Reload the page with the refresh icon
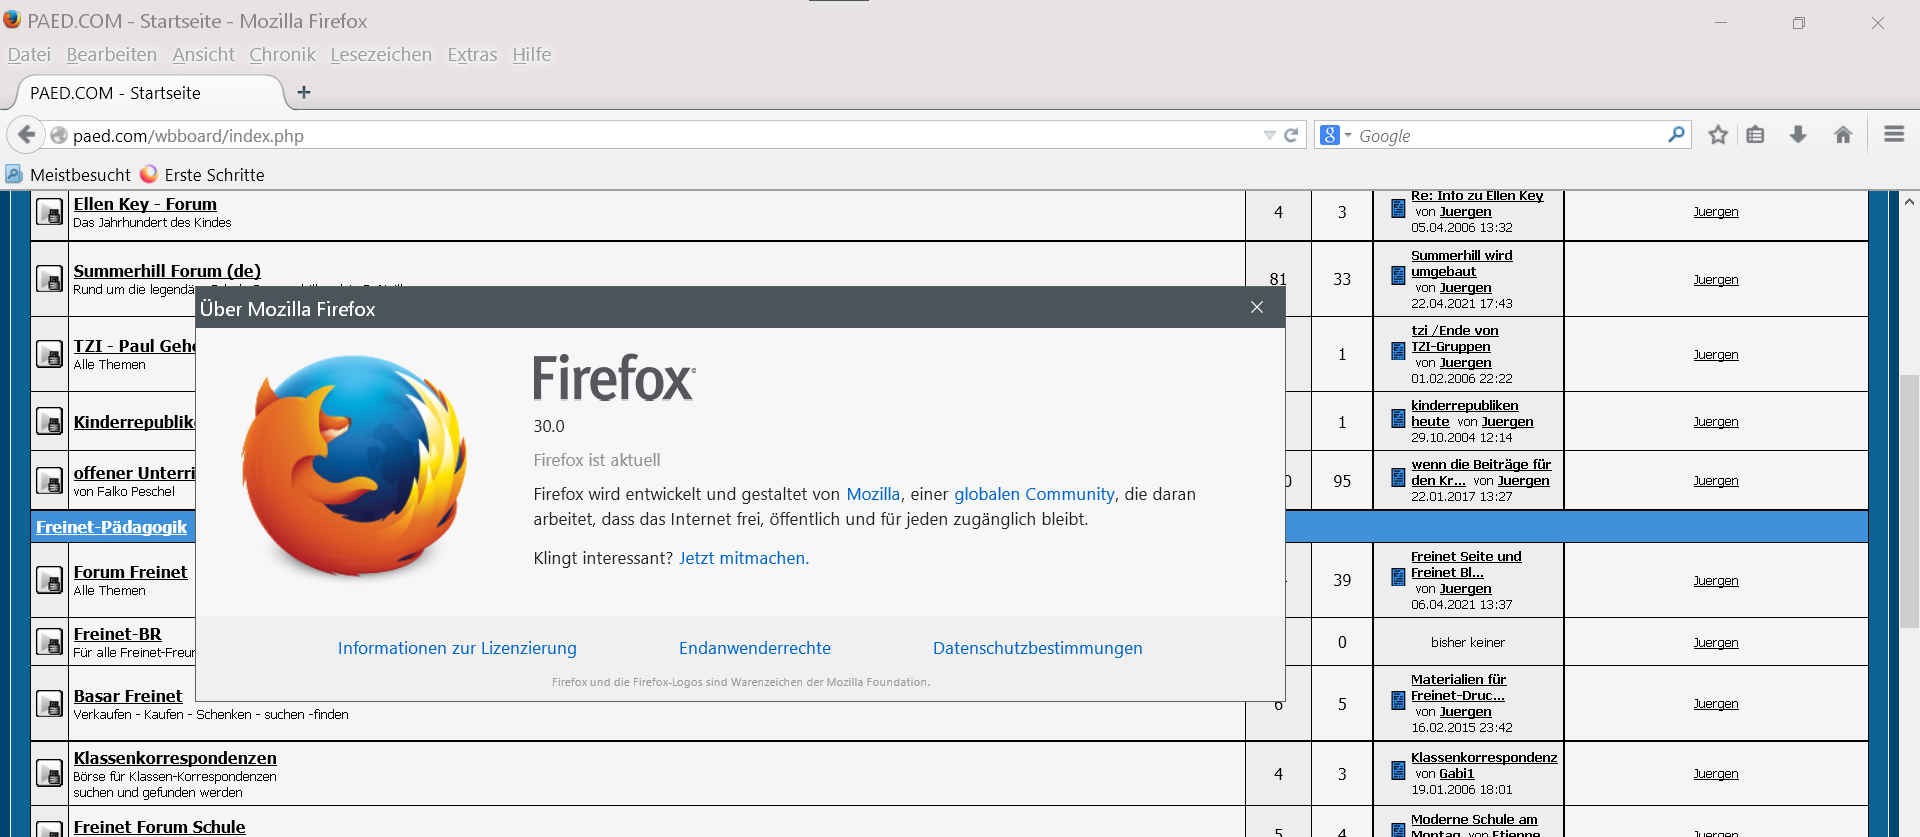1920x837 pixels. tap(1291, 135)
